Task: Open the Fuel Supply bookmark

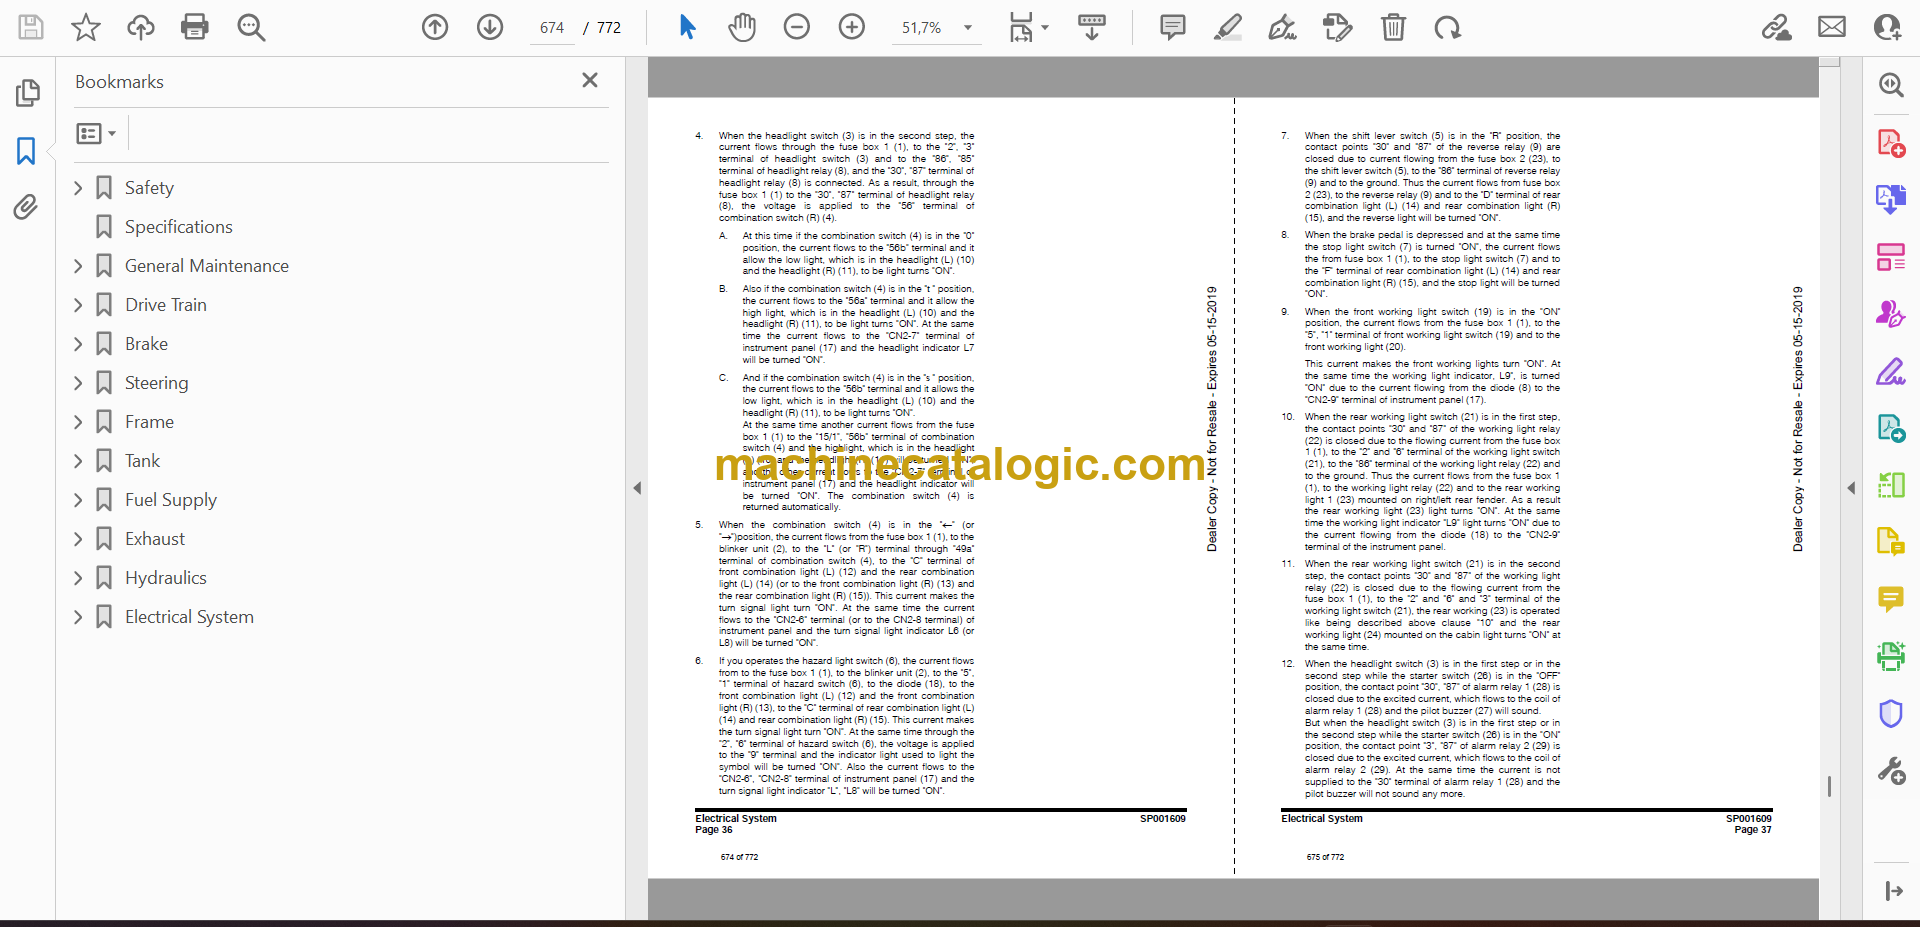Action: (170, 500)
